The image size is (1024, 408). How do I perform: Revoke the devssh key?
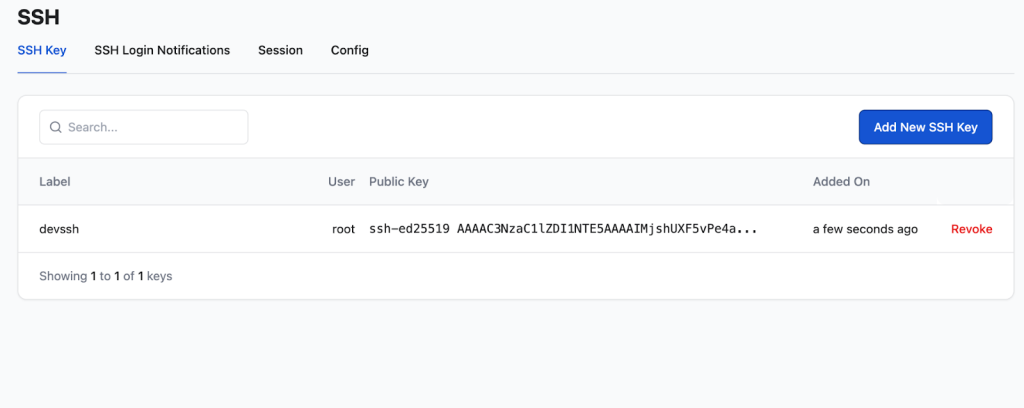[971, 229]
